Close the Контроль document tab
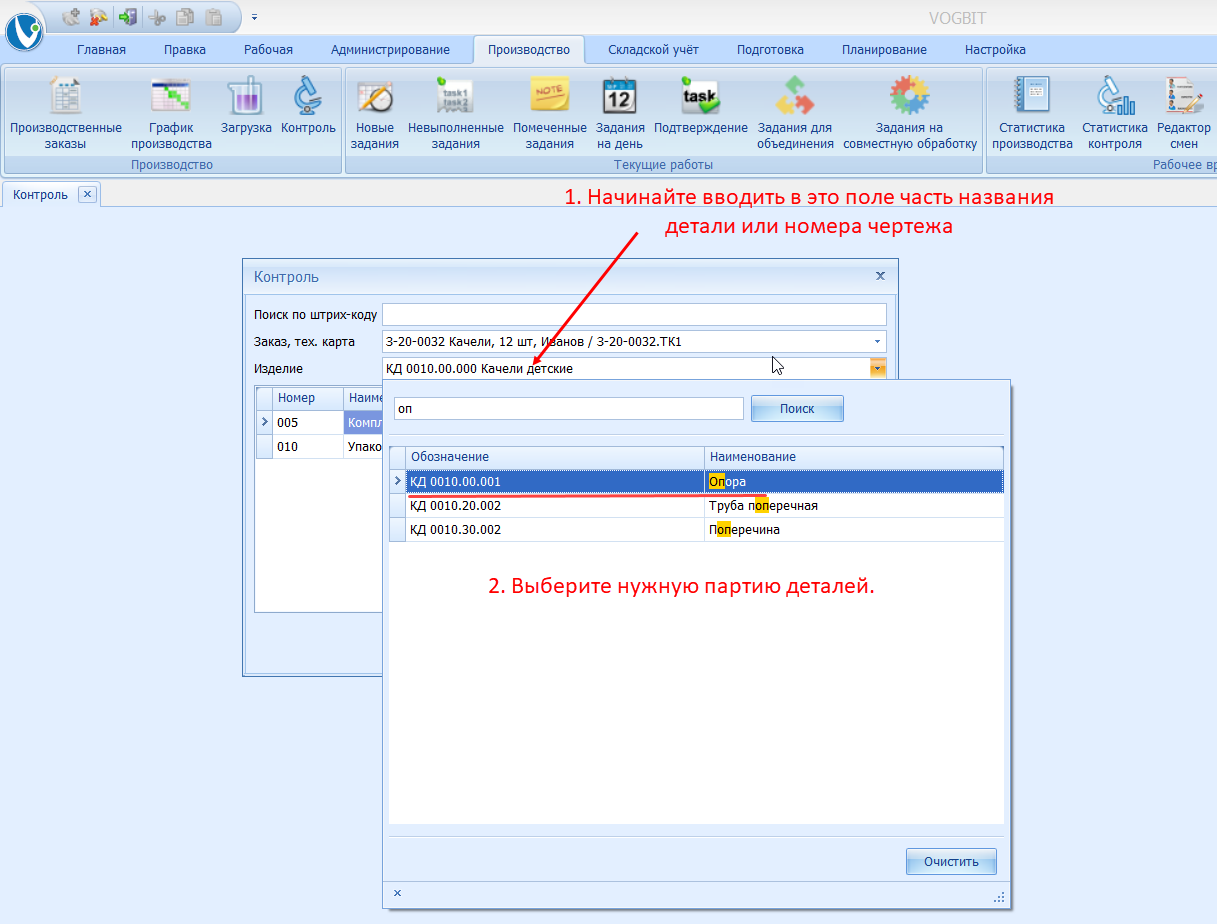Screen dimensions: 1217x924 coord(87,195)
